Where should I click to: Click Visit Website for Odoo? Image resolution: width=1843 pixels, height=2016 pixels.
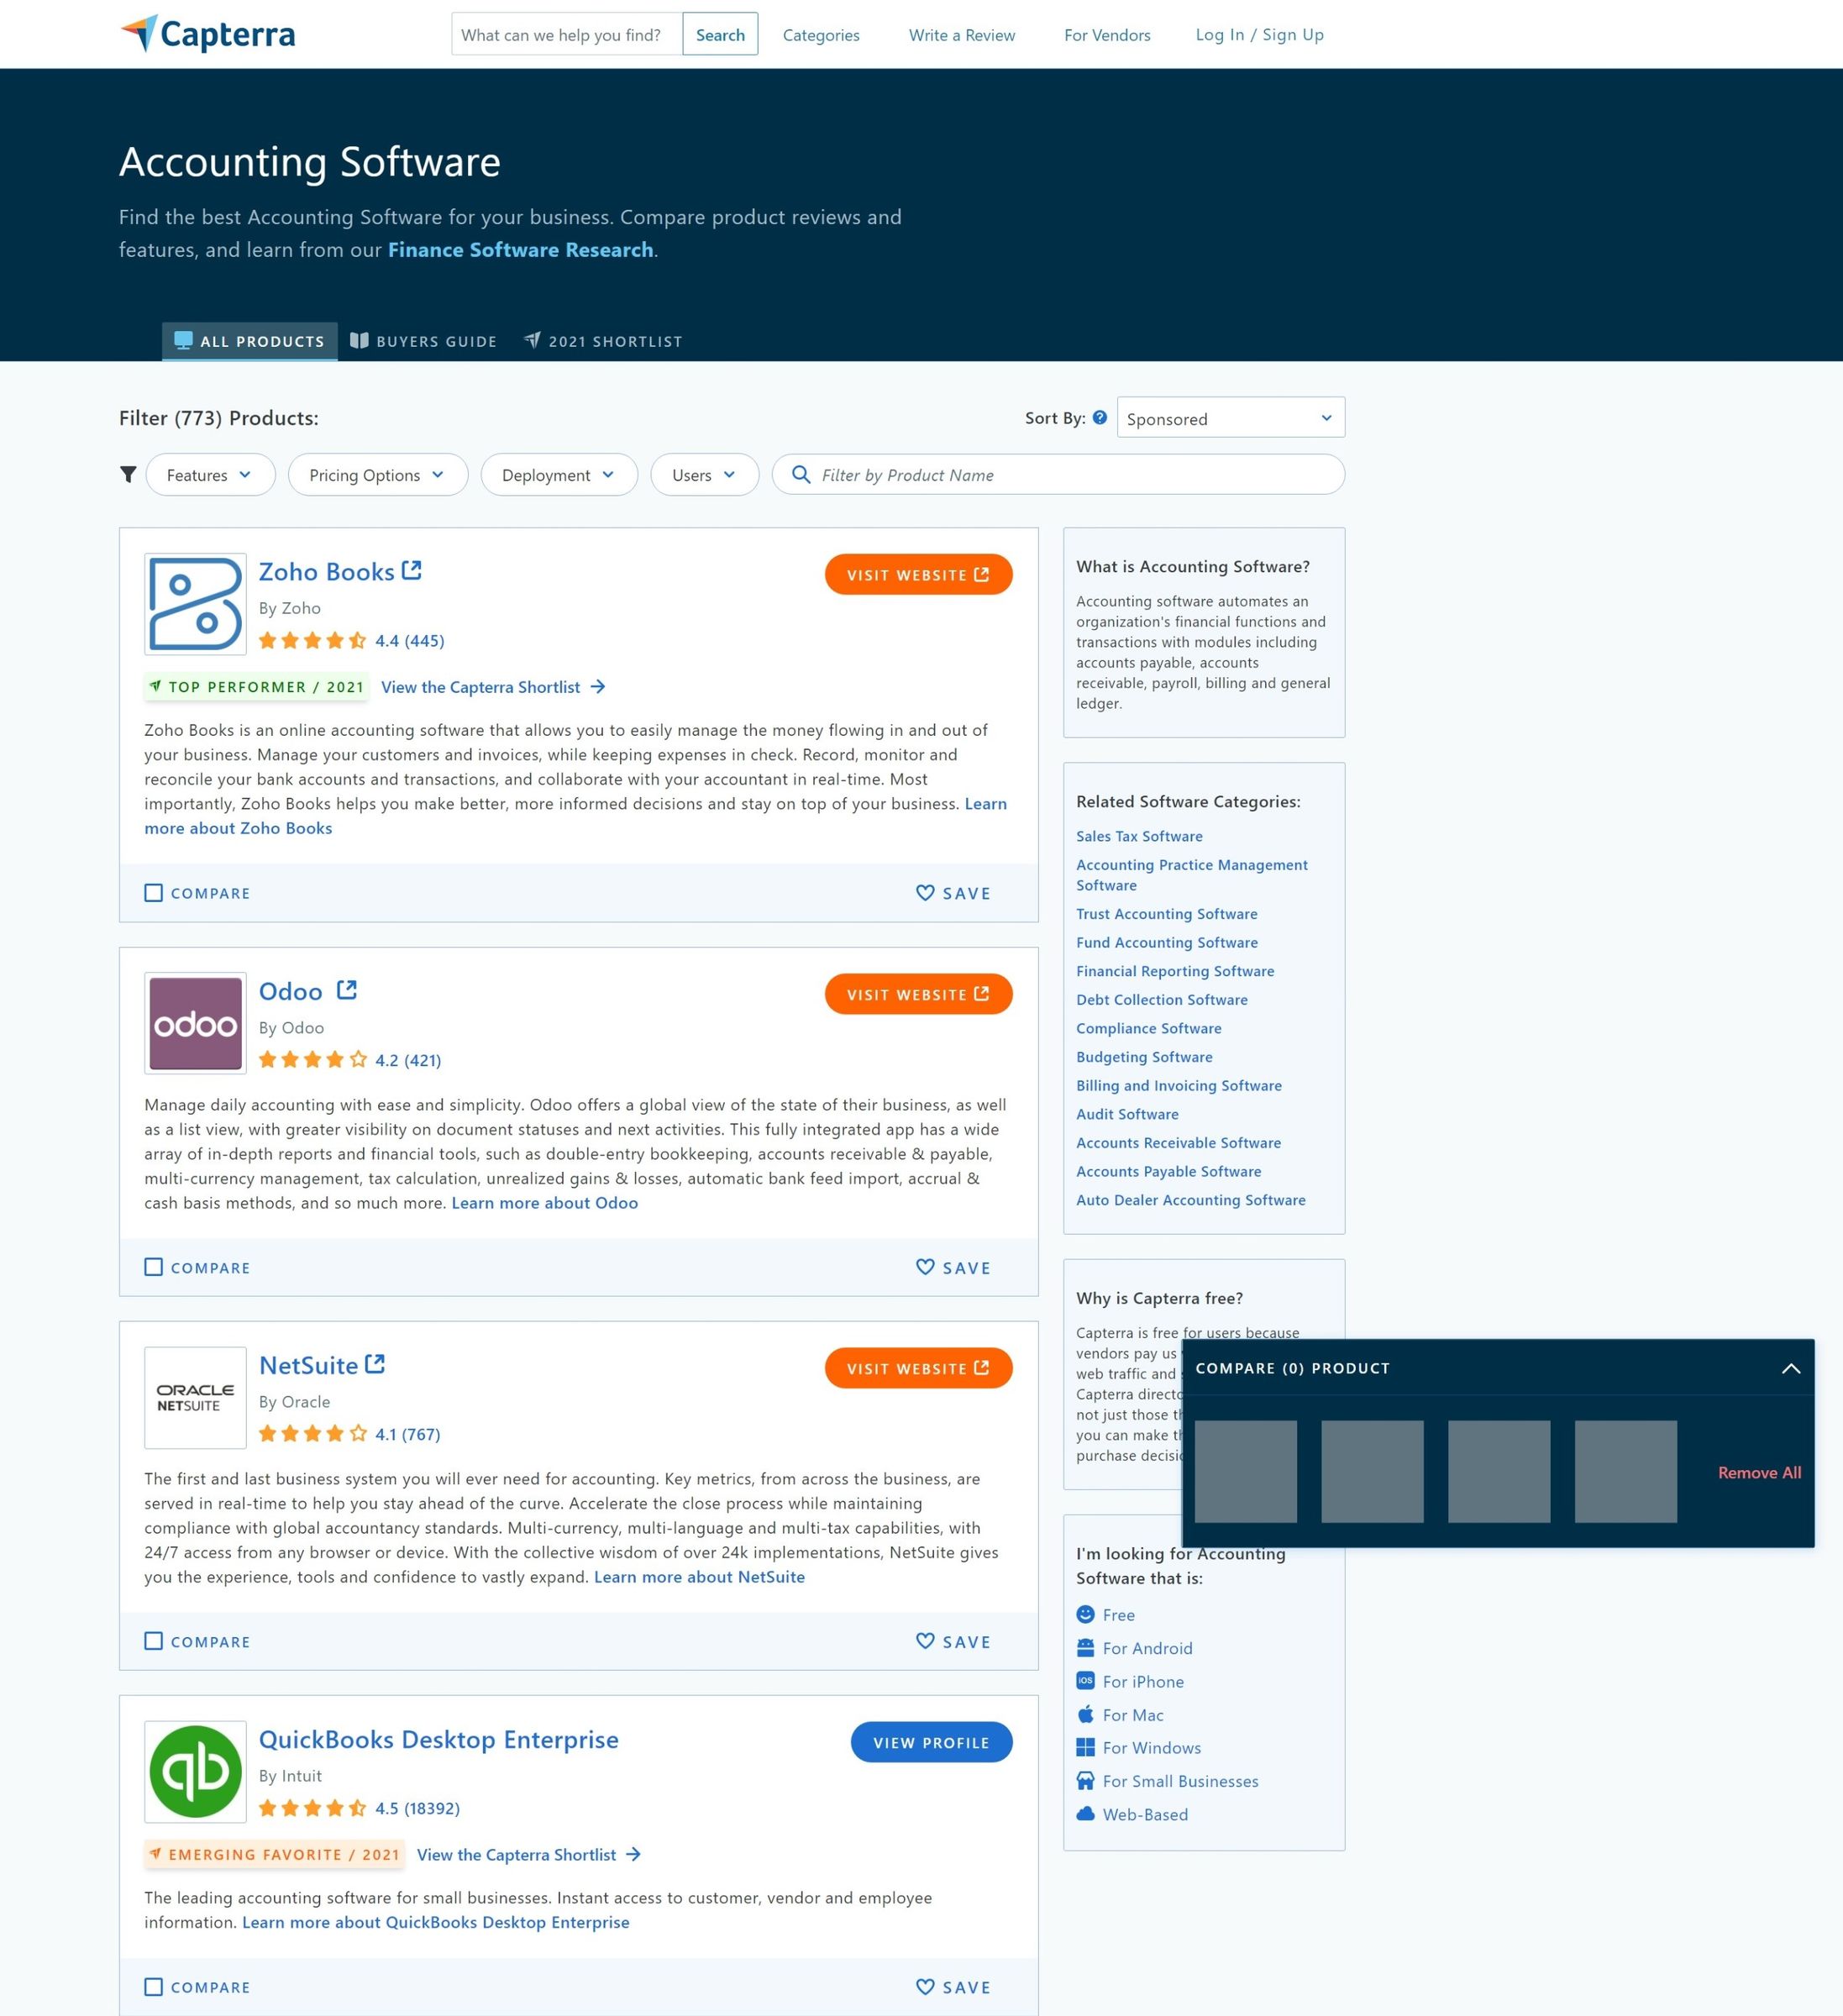click(x=917, y=993)
